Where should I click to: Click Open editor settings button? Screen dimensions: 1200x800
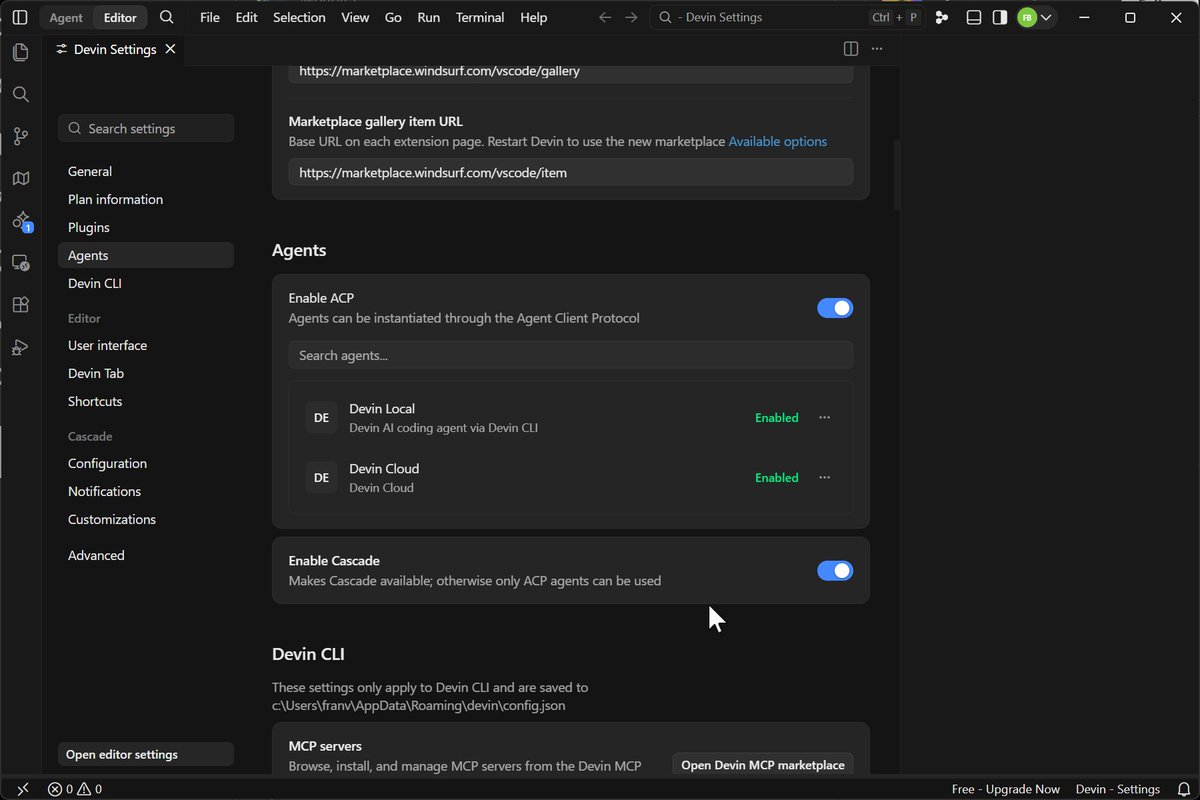(146, 754)
